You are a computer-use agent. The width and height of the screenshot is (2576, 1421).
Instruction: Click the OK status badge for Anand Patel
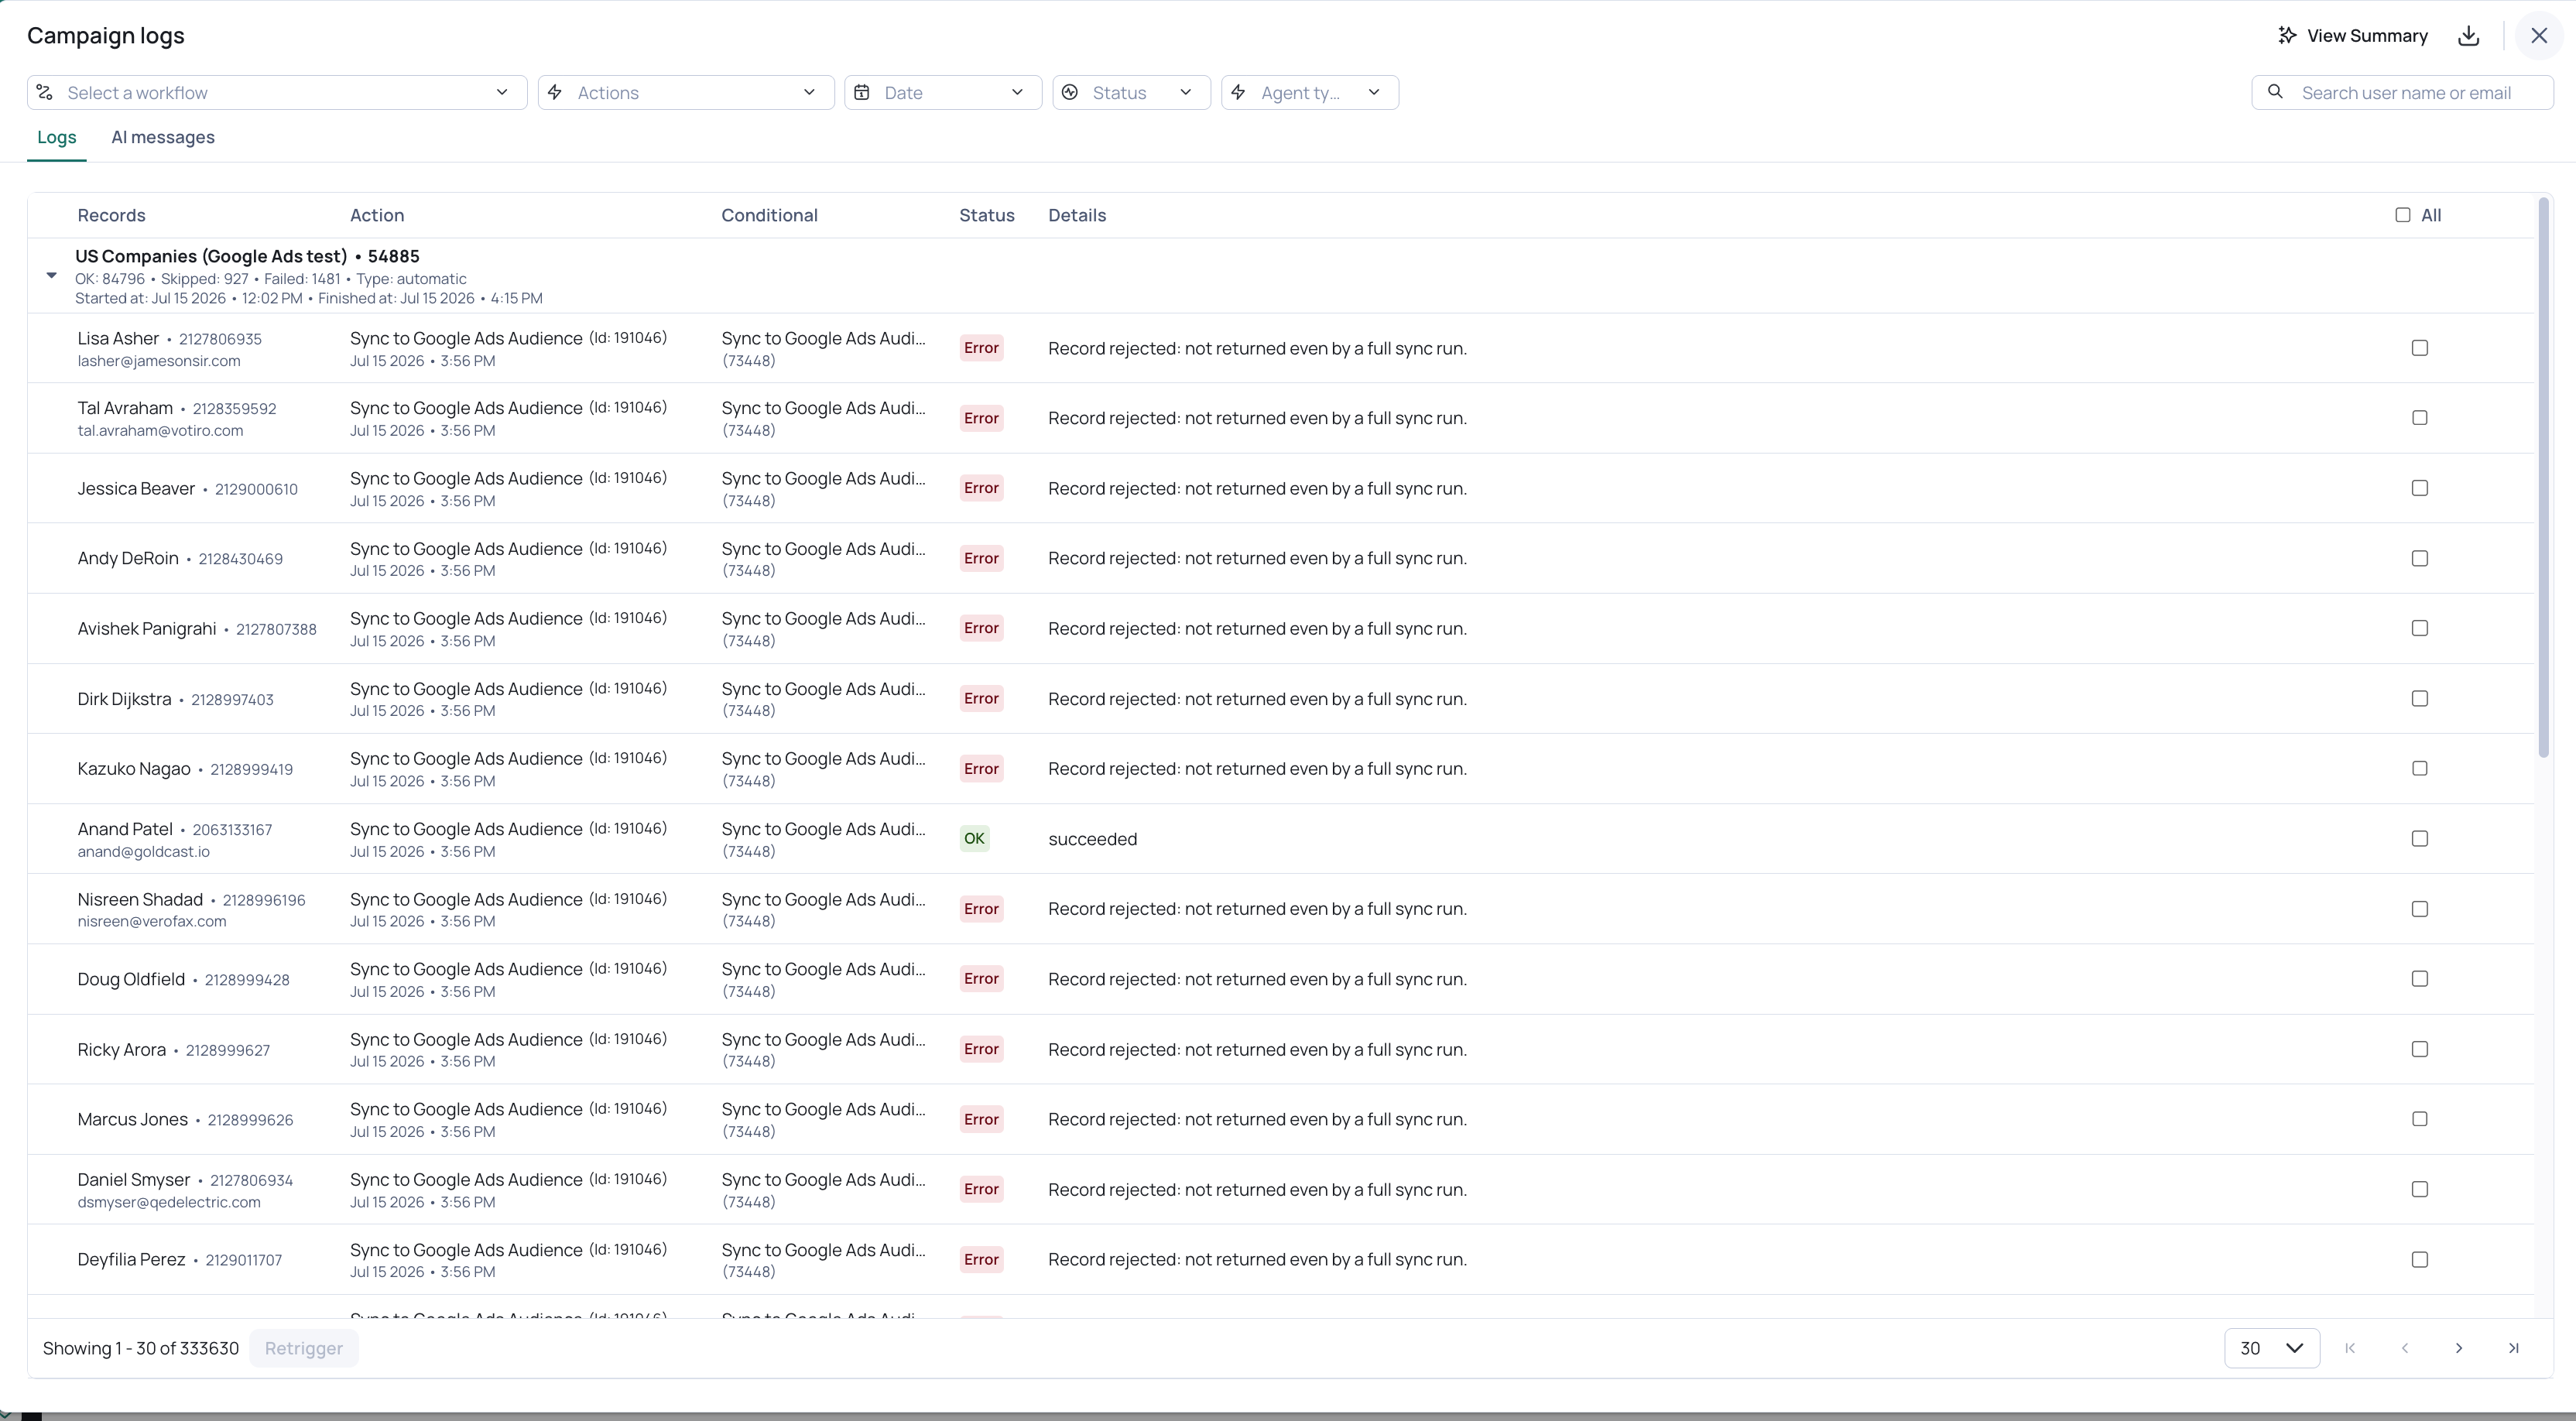click(x=974, y=839)
